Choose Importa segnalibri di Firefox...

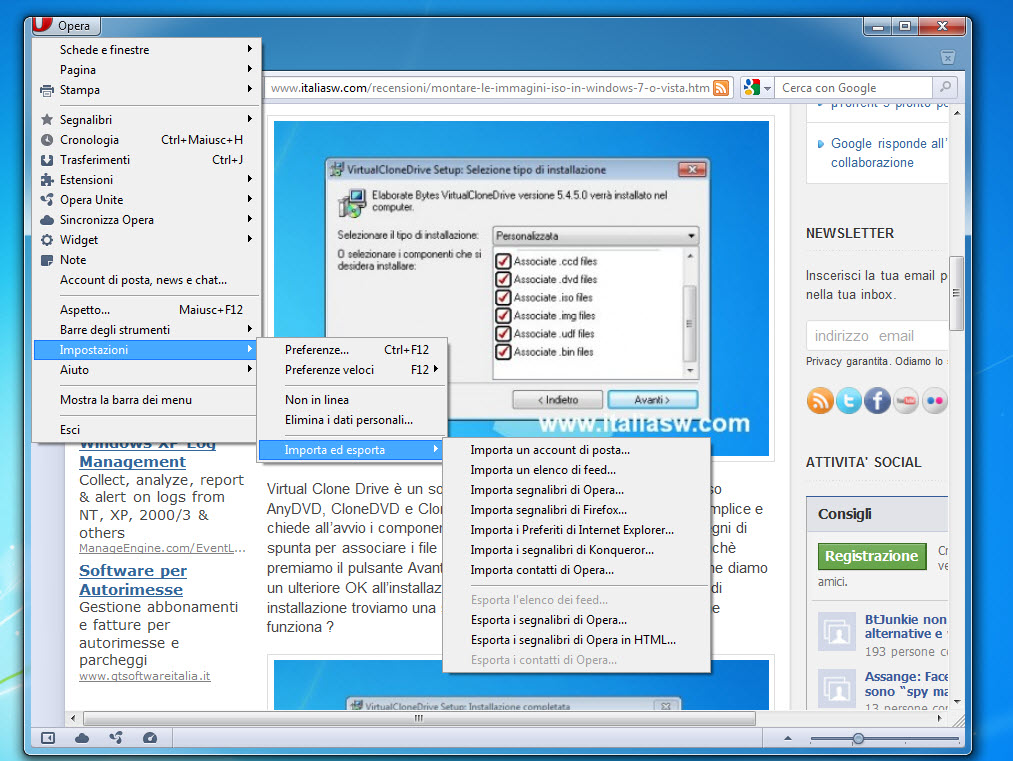pos(576,510)
